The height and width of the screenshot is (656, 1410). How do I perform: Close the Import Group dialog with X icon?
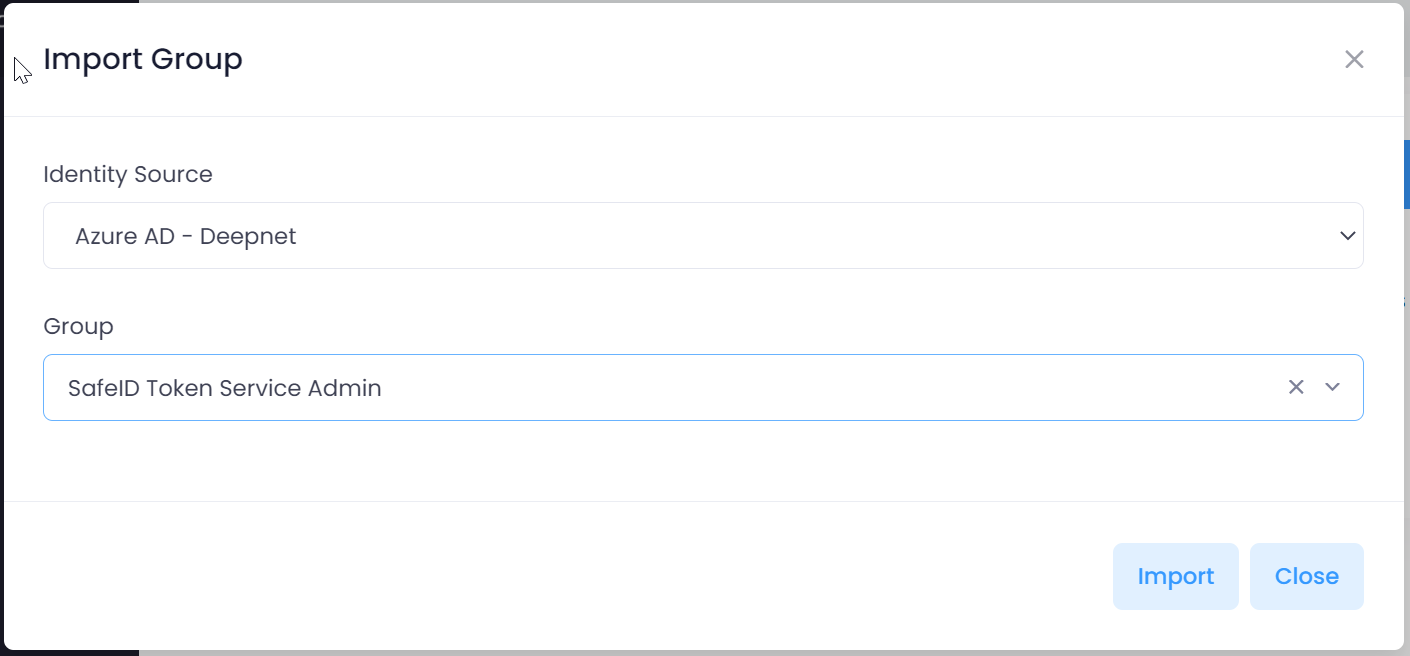click(x=1354, y=59)
